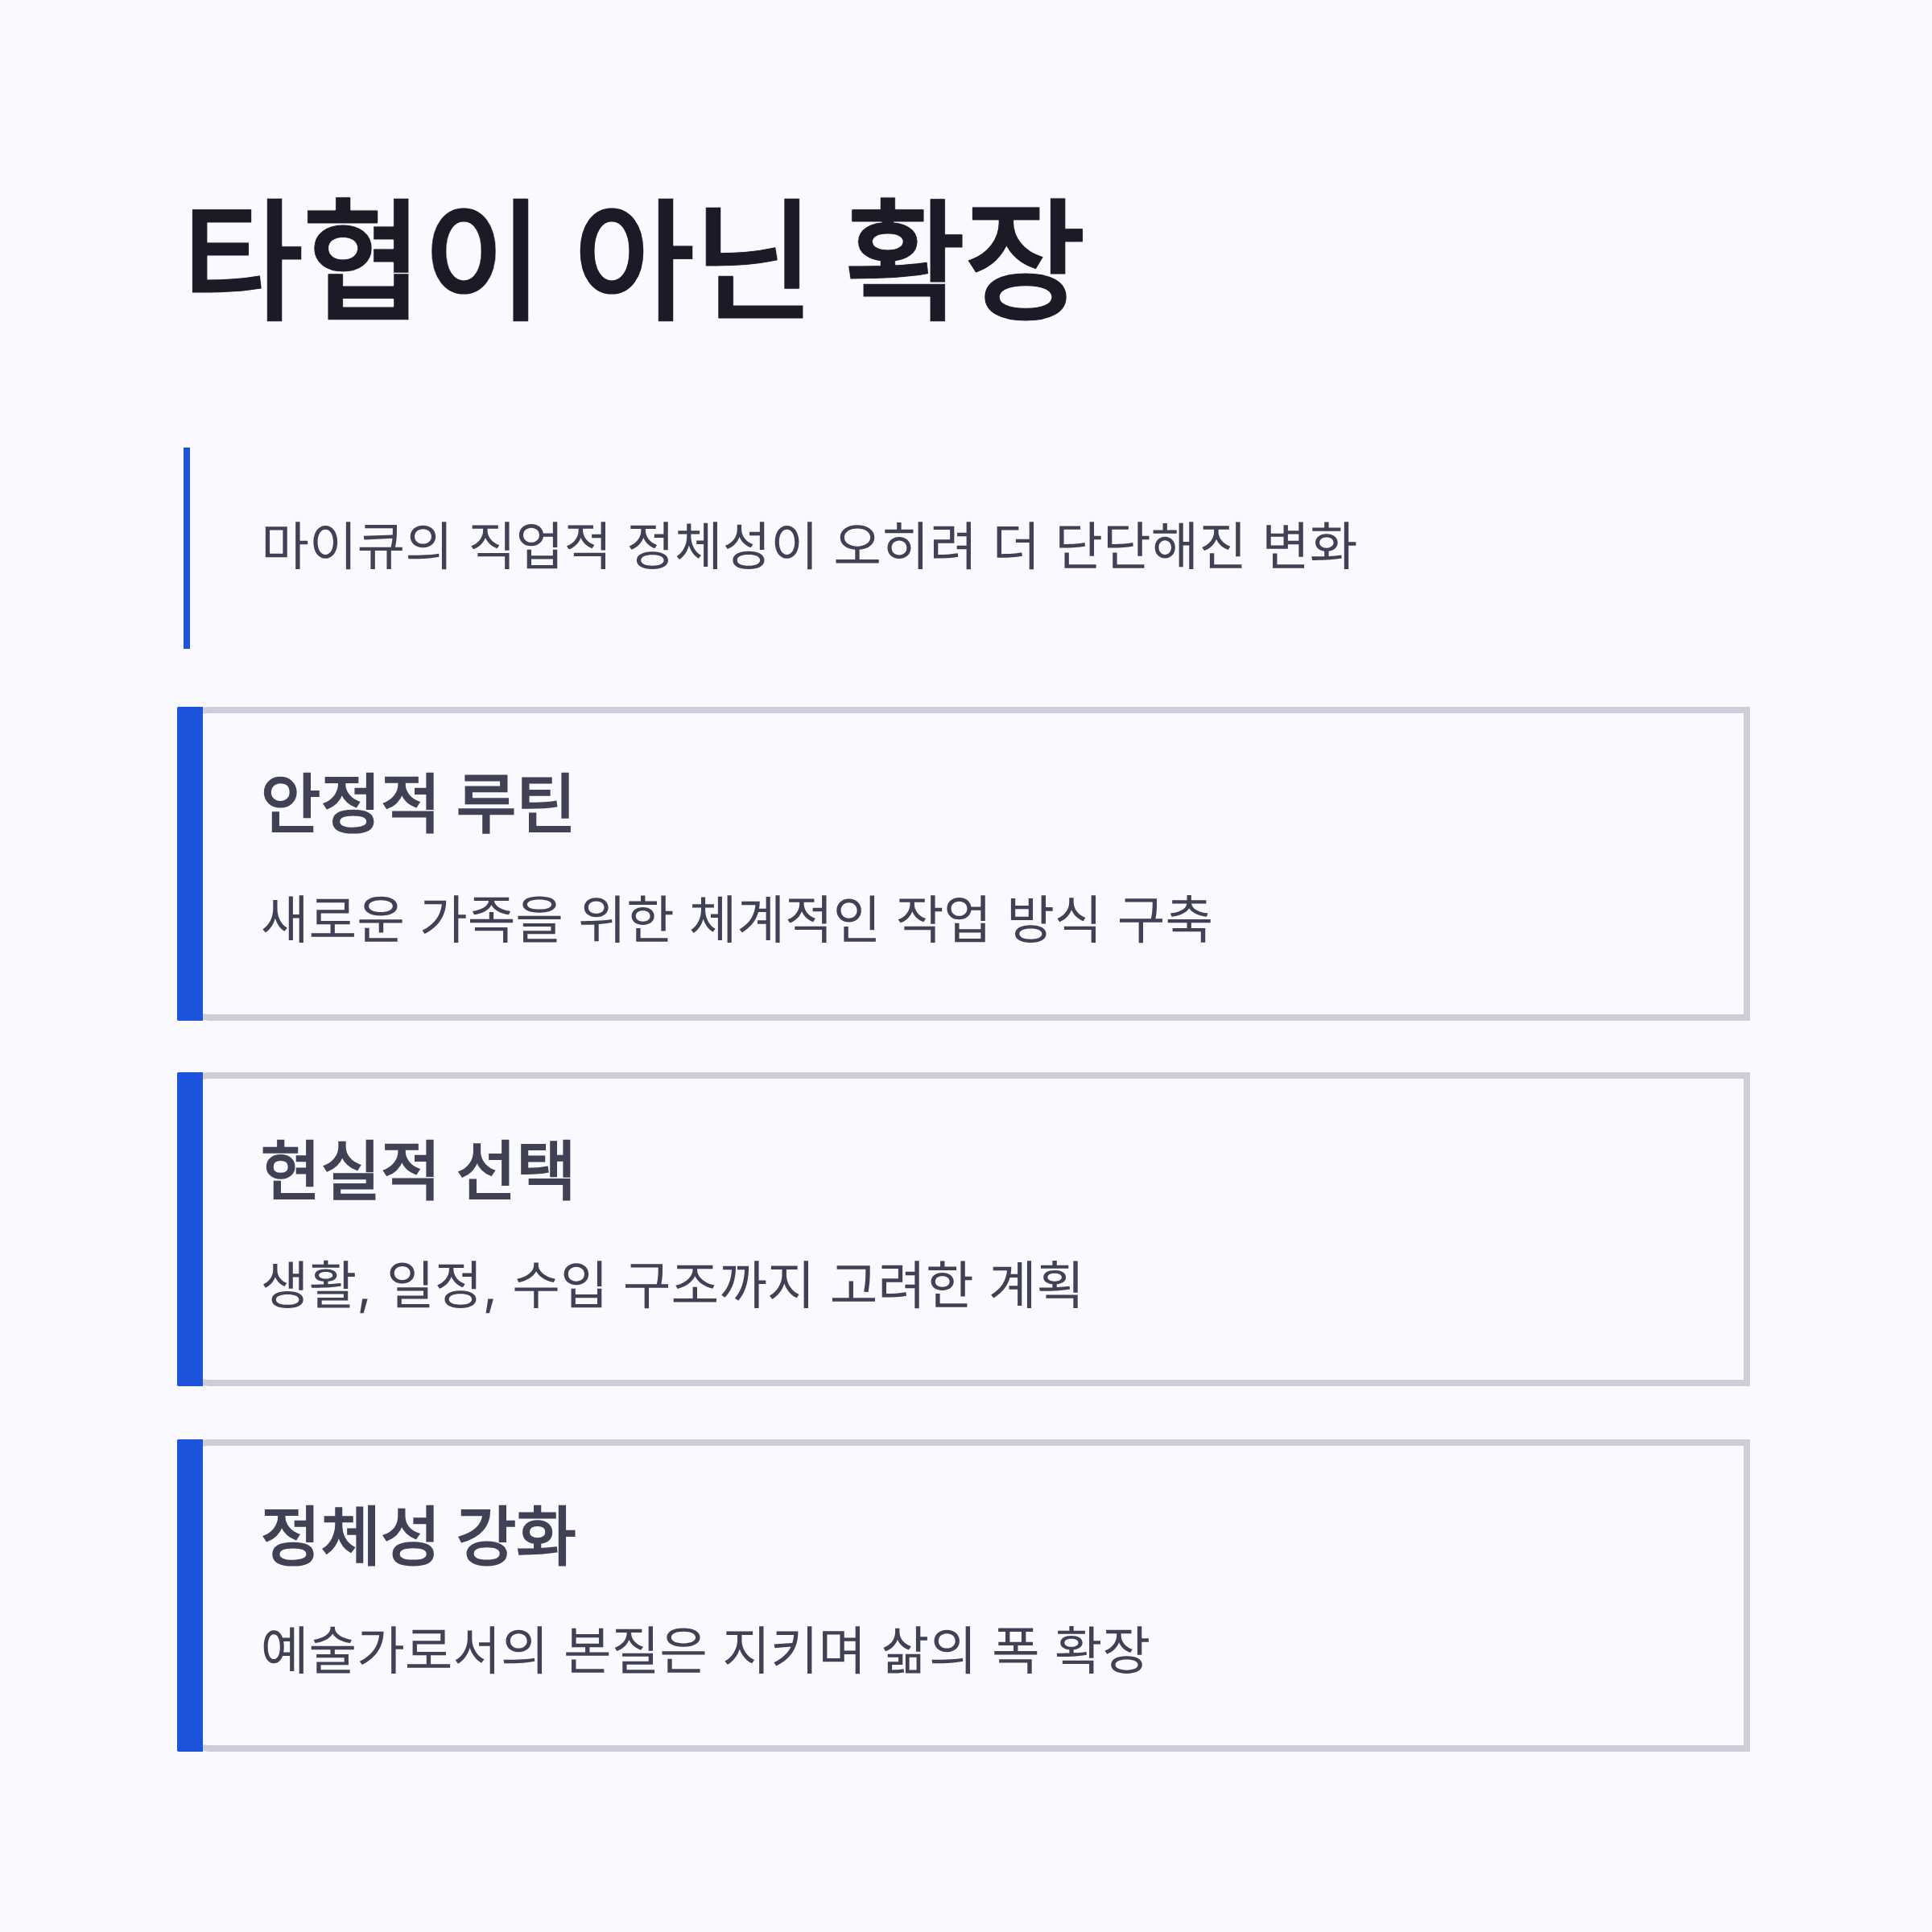Screen dimensions: 1932x1932
Task: Select the 정체성 강화 card heading
Action: pos(417,1535)
